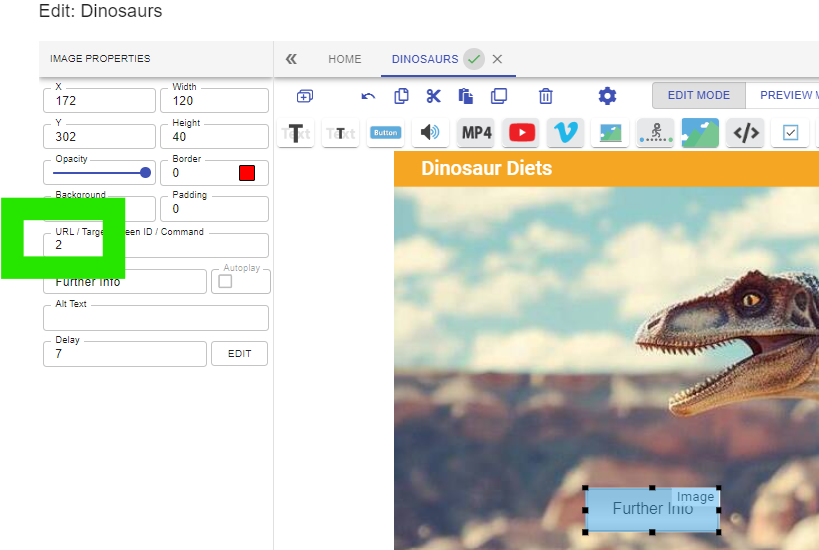Click the Dinosaur Diets heading on canvas

pos(486,168)
